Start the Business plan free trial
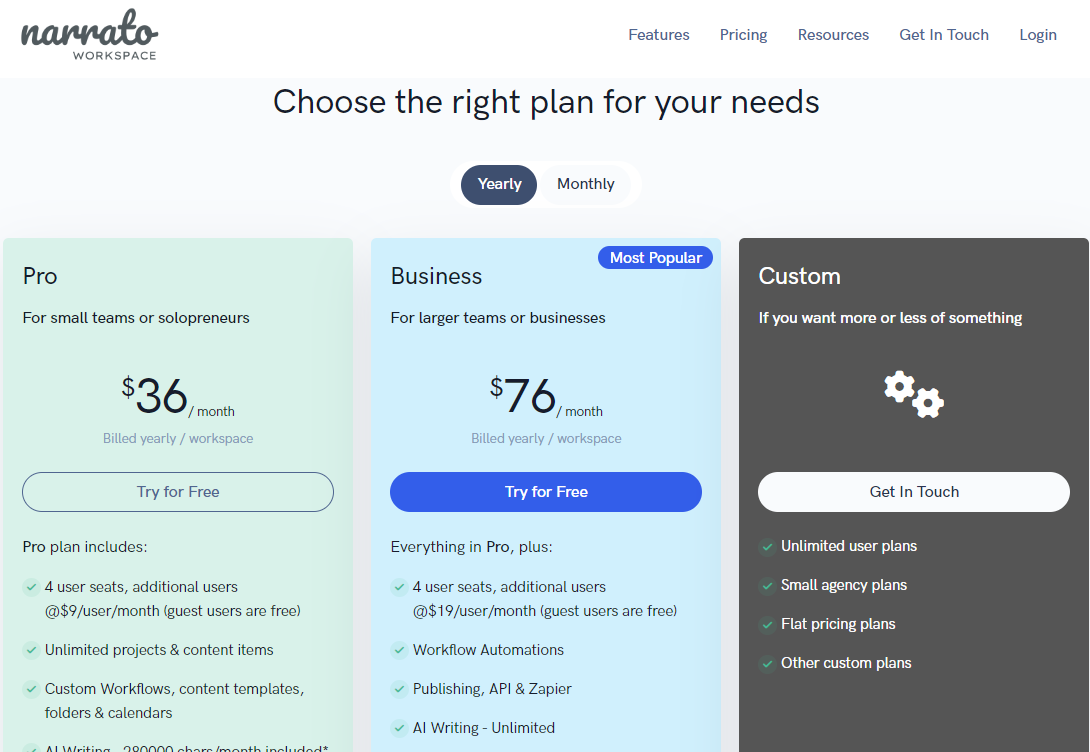 coord(546,492)
